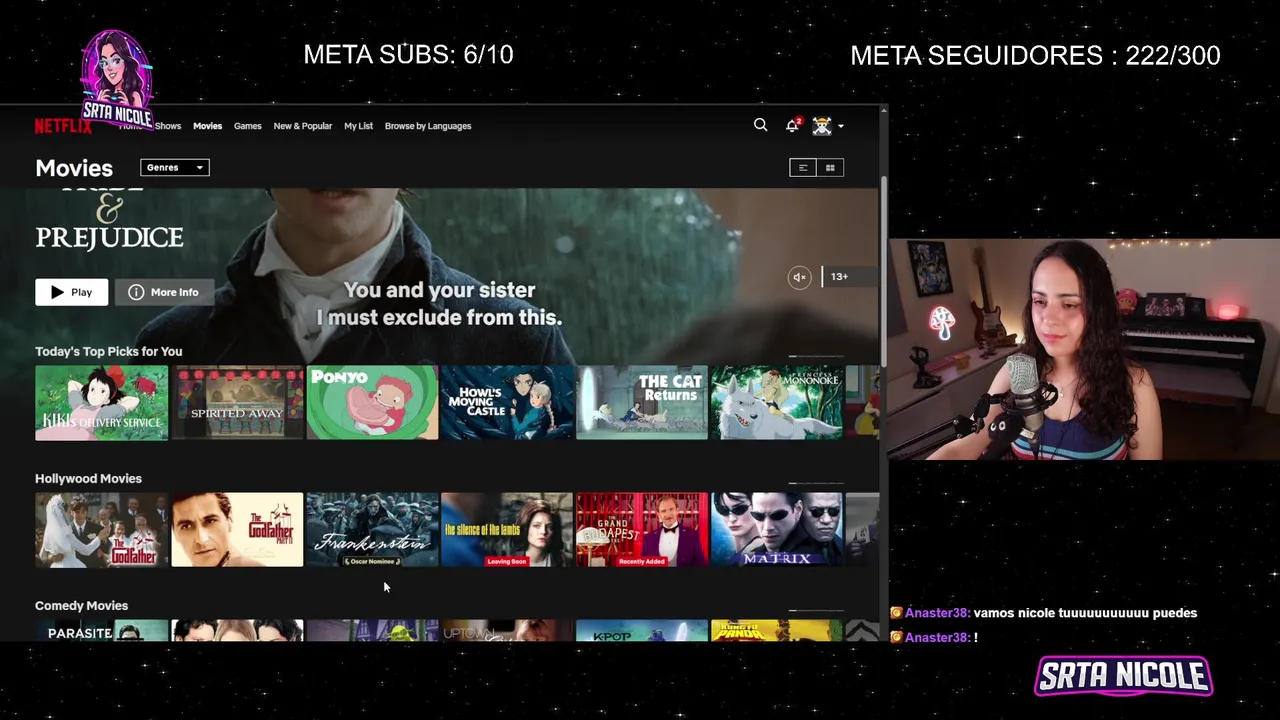Click Hollywood Movies row page indicator
1280x720 pixels.
(x=816, y=483)
